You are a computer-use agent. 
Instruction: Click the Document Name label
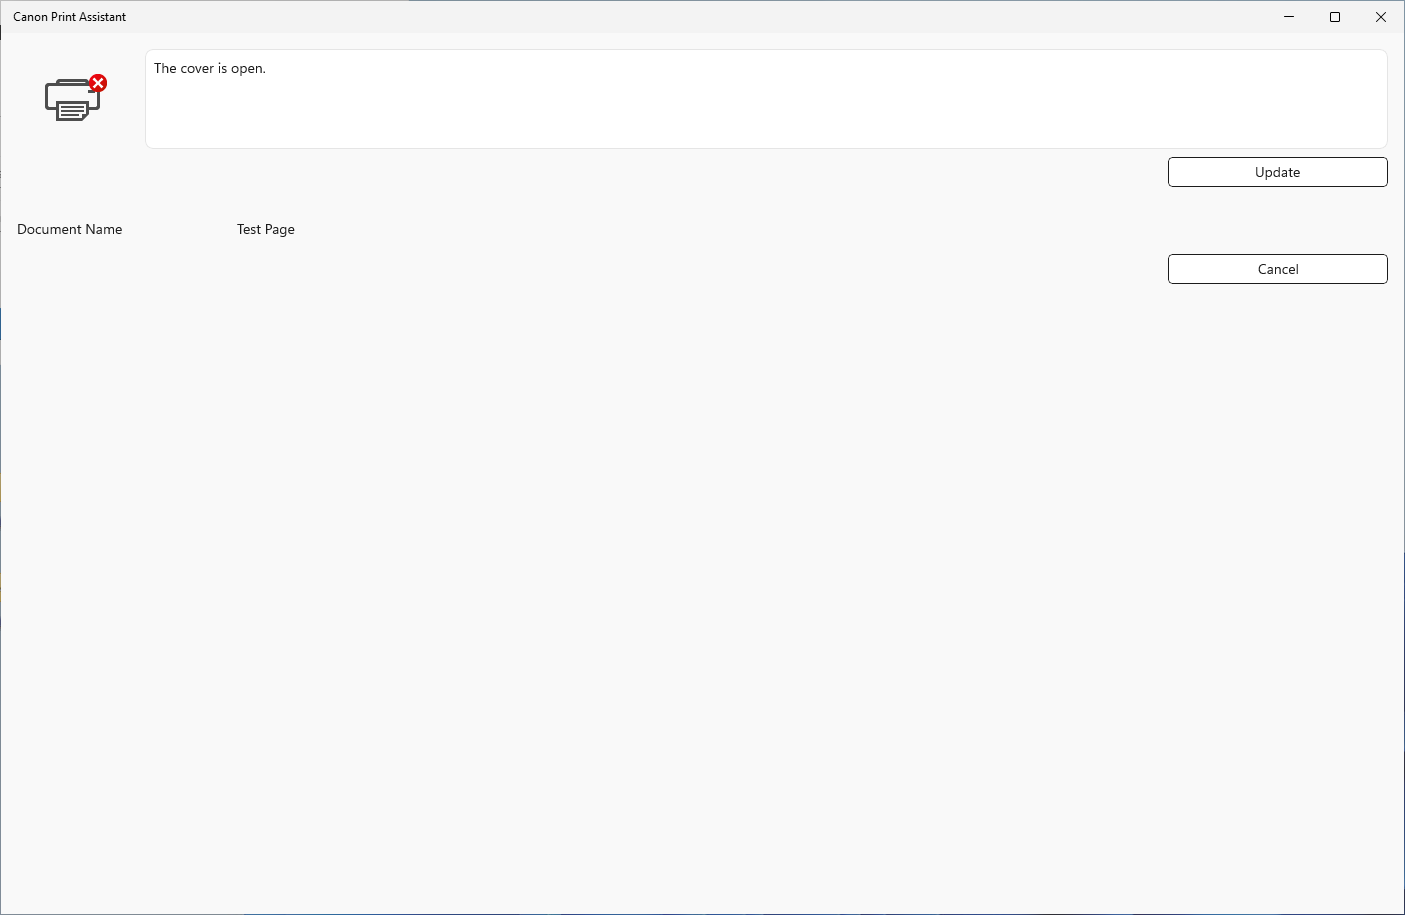point(69,229)
